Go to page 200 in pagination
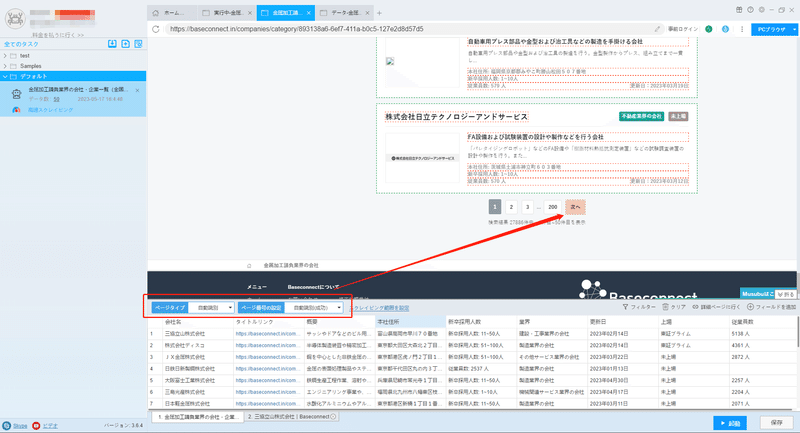The width and height of the screenshot is (800, 433). pyautogui.click(x=553, y=207)
